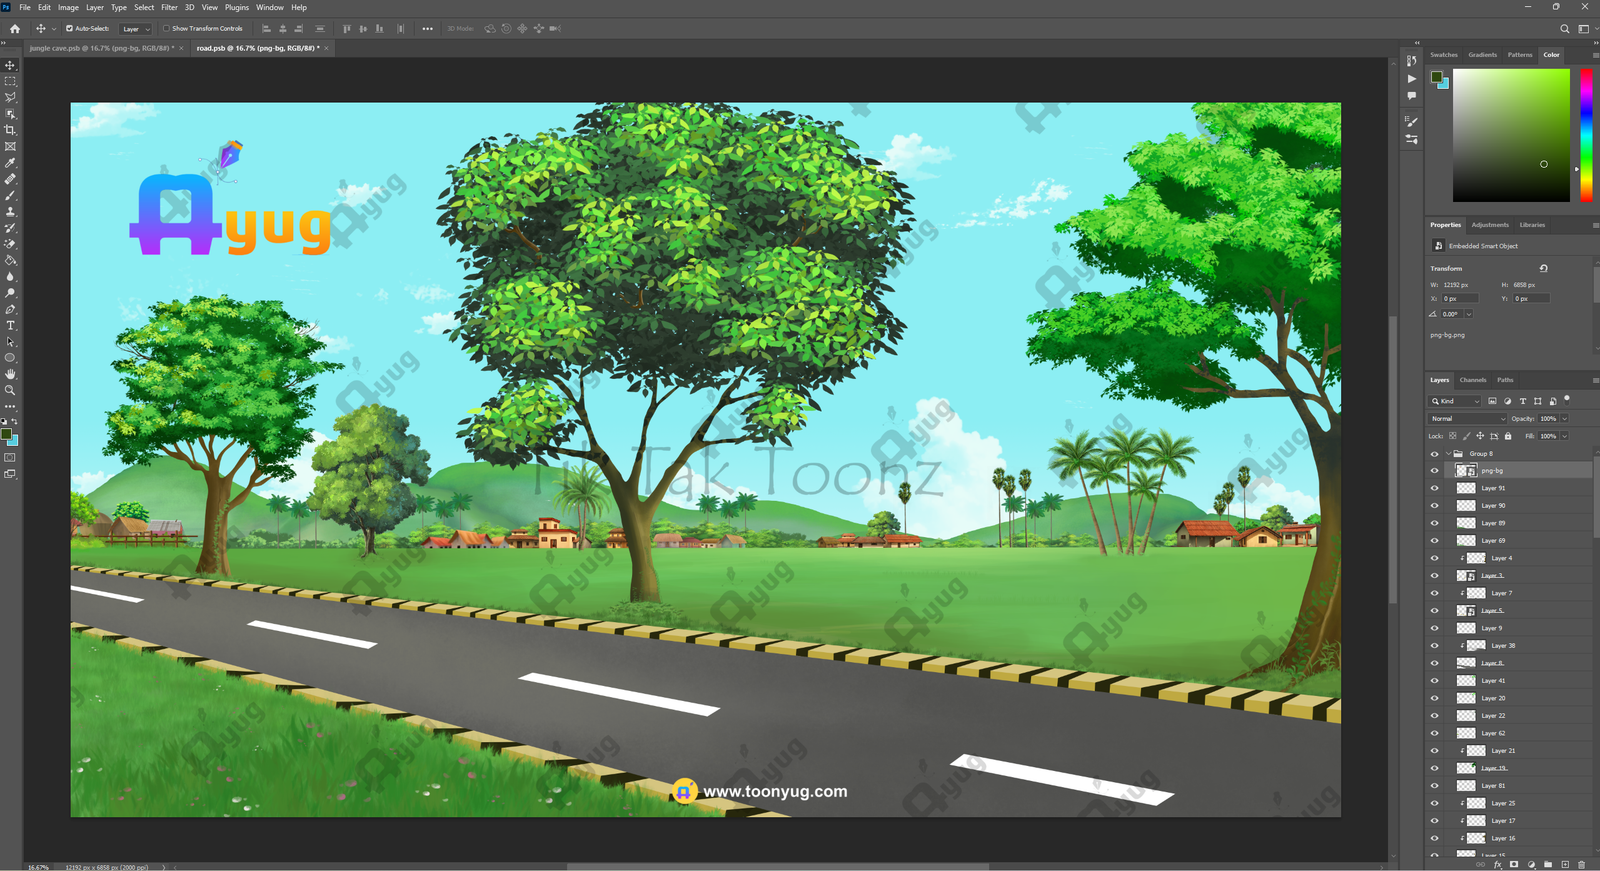Select the Eyedropper tool
Viewport: 1600px width, 871px height.
tap(11, 163)
